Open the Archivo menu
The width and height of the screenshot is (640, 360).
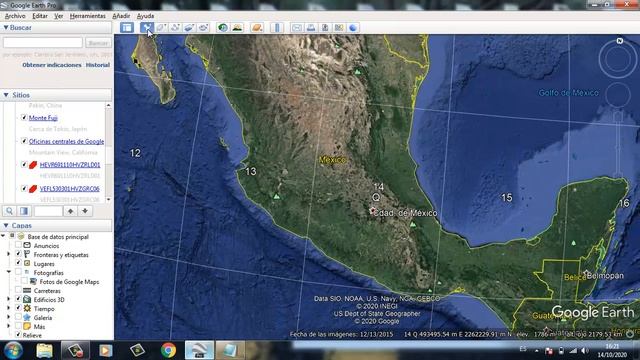[15, 16]
